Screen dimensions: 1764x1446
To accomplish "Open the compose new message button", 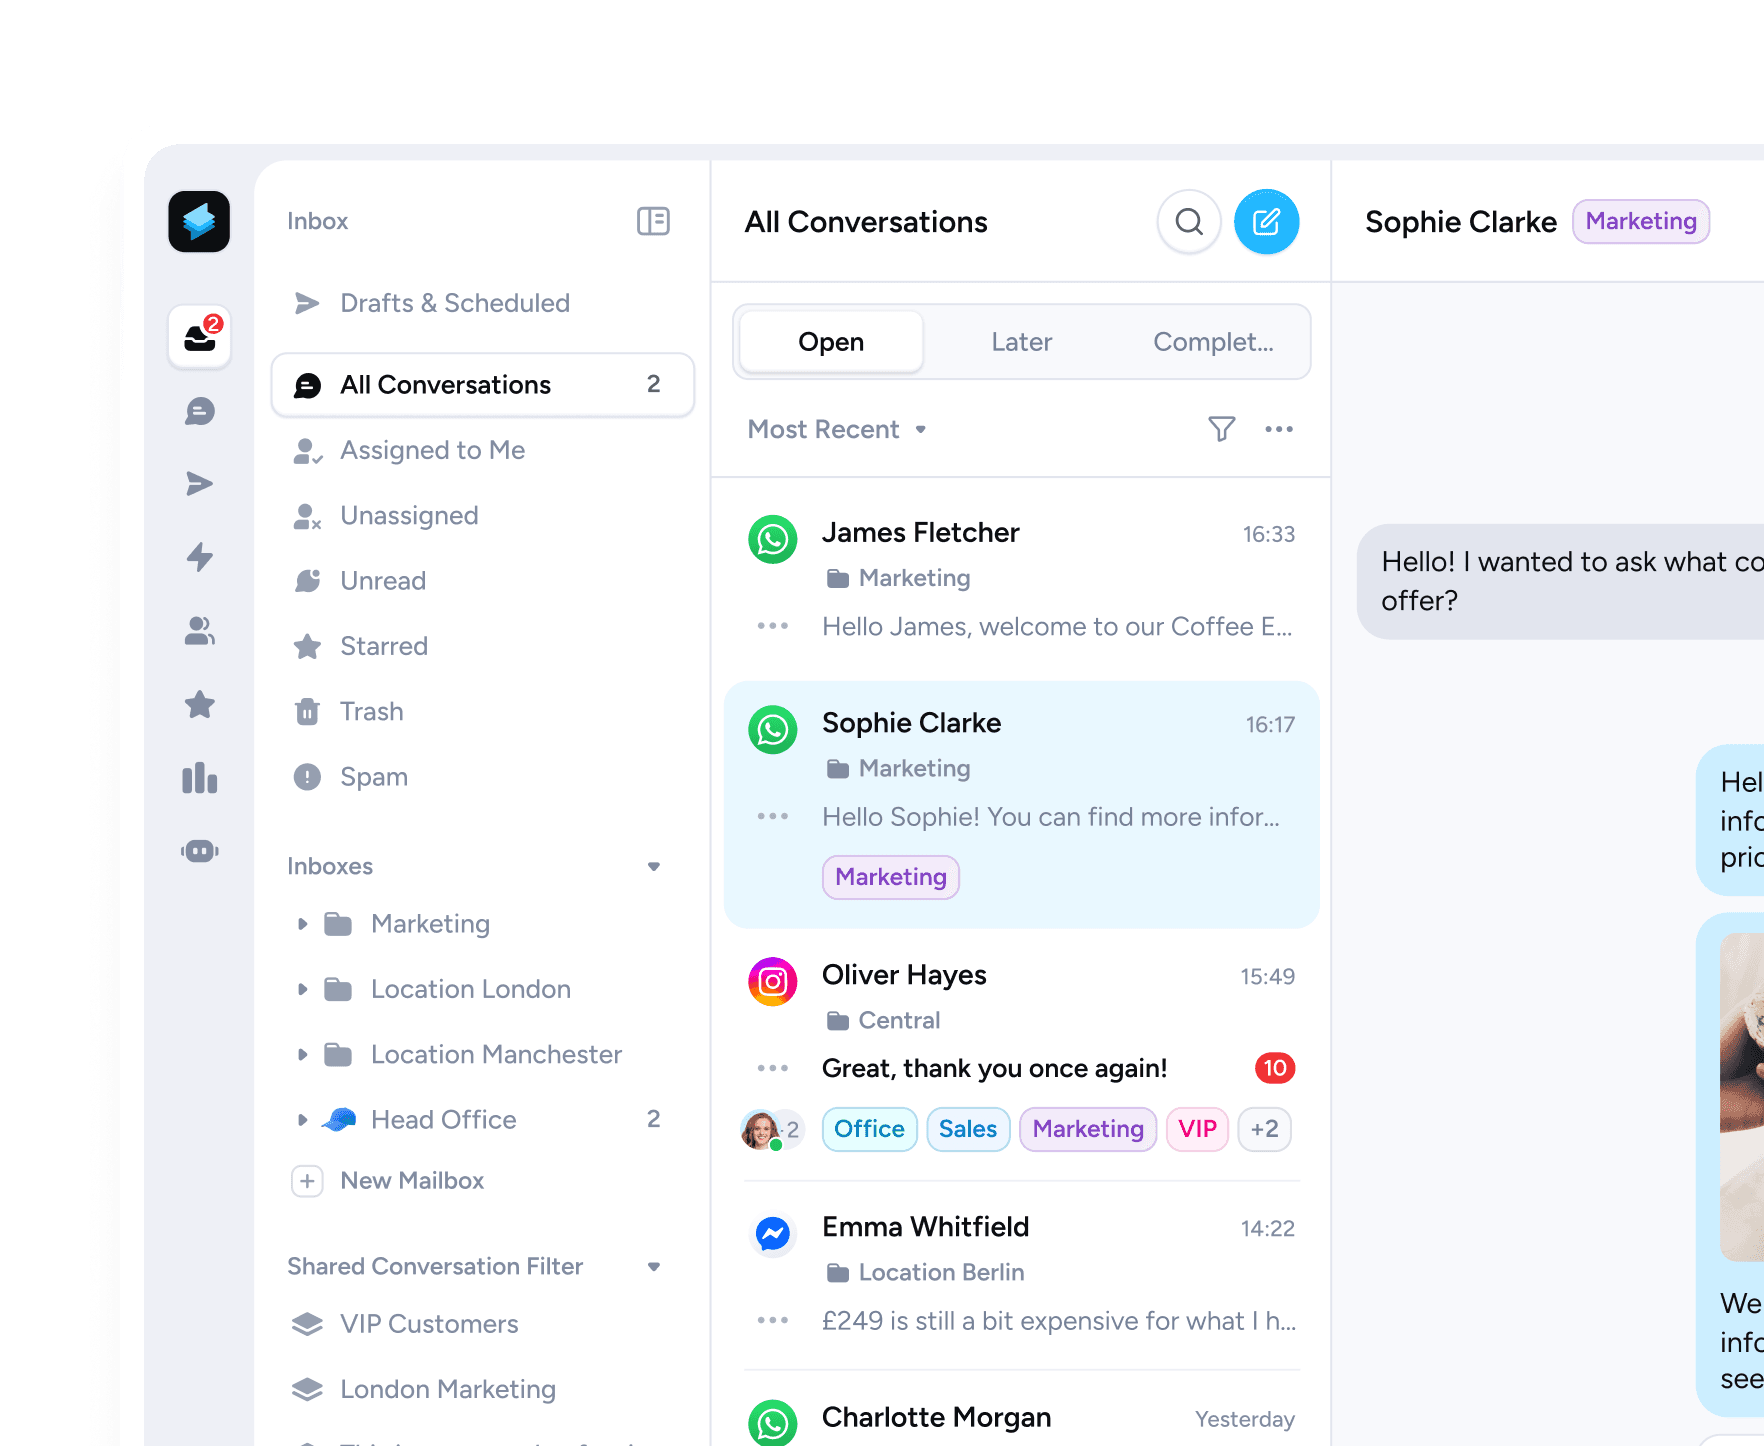I will click(1266, 222).
